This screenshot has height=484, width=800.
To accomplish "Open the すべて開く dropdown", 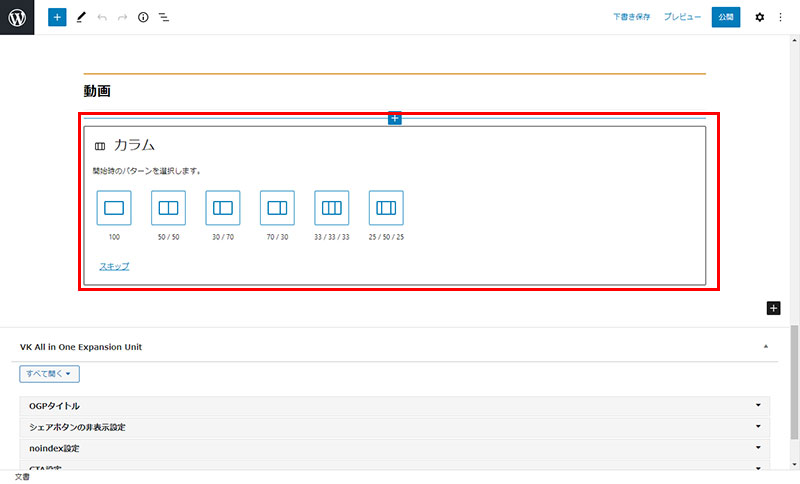I will 49,373.
